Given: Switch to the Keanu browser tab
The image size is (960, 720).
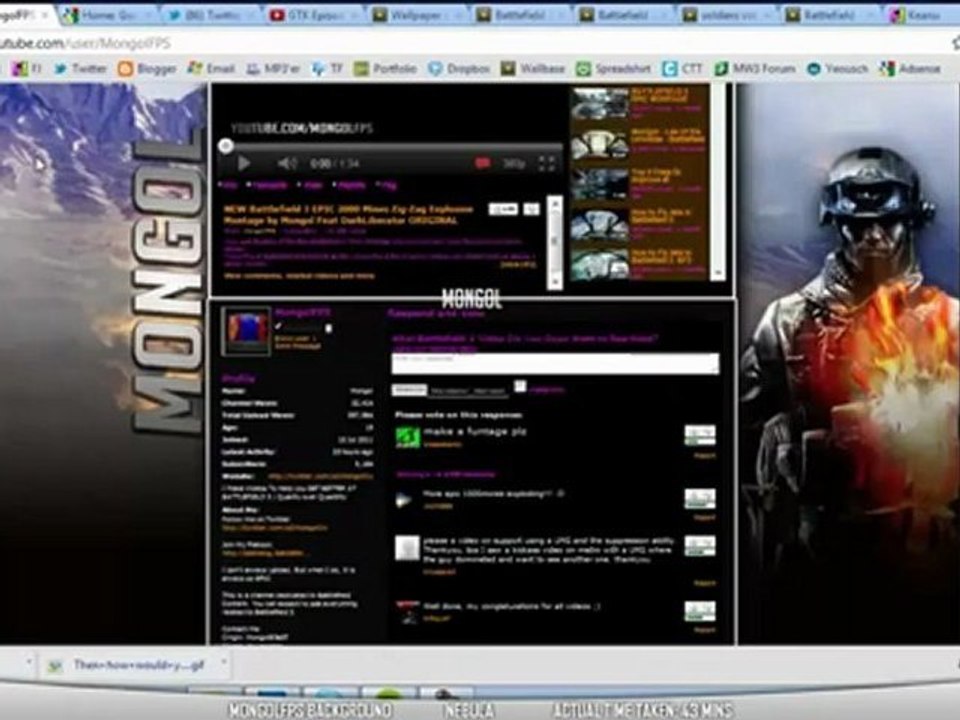Looking at the screenshot, I should pyautogui.click(x=922, y=15).
